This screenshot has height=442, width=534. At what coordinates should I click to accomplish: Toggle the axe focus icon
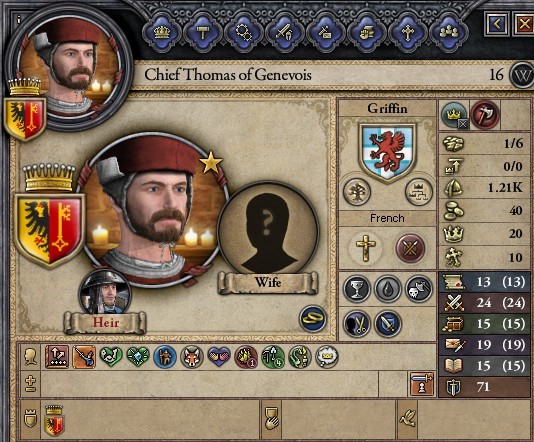point(484,115)
